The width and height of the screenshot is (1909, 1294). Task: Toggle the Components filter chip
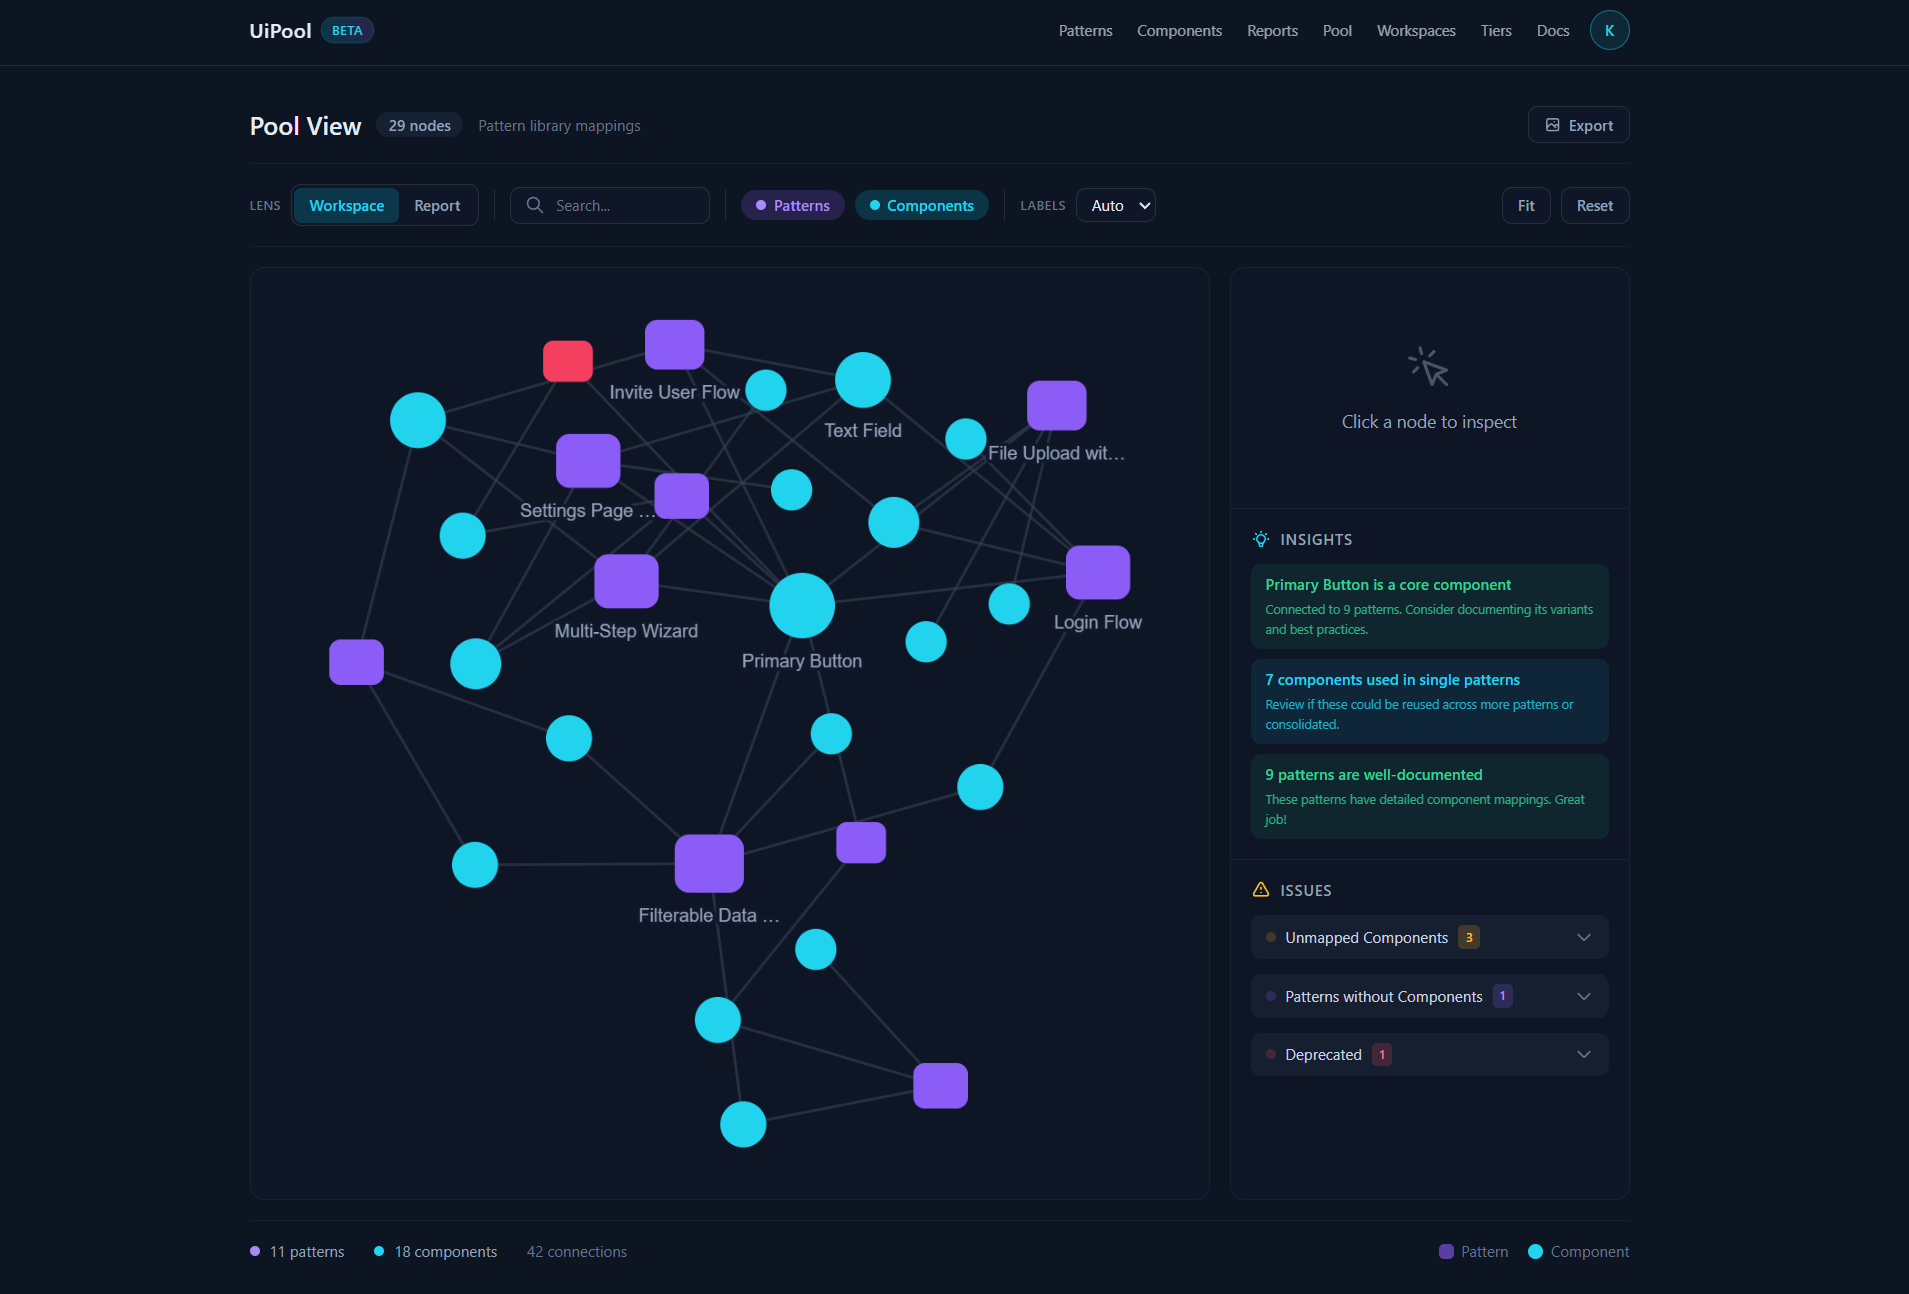[921, 205]
